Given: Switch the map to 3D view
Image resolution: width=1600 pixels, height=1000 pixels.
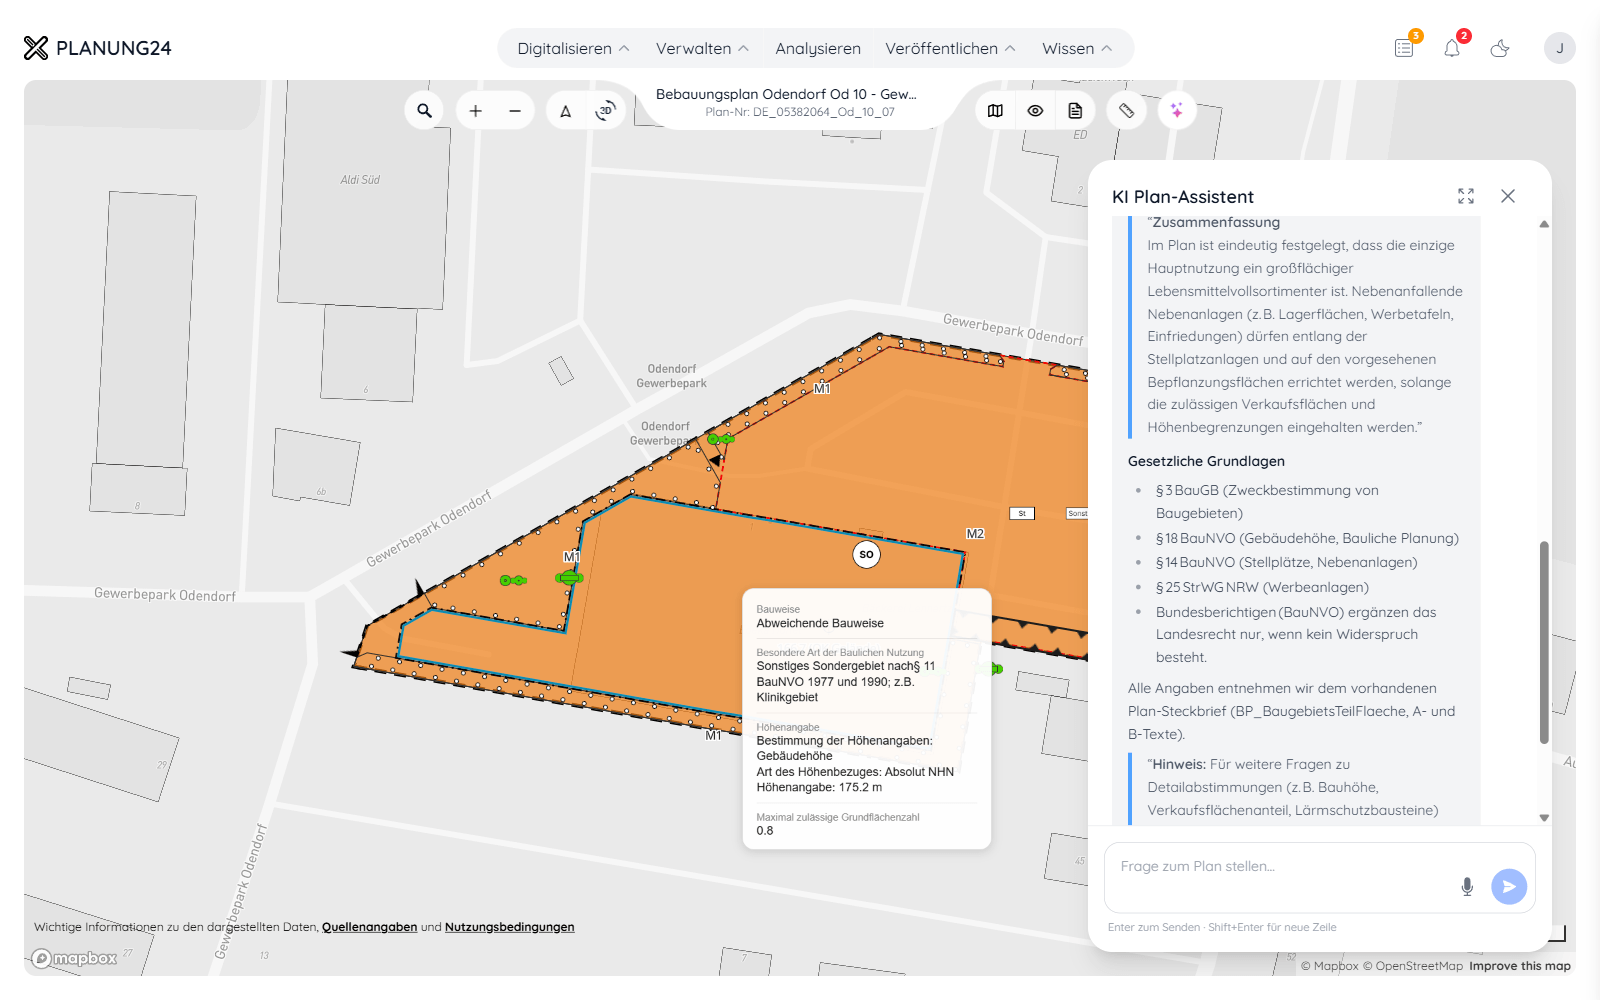Looking at the screenshot, I should pyautogui.click(x=605, y=111).
